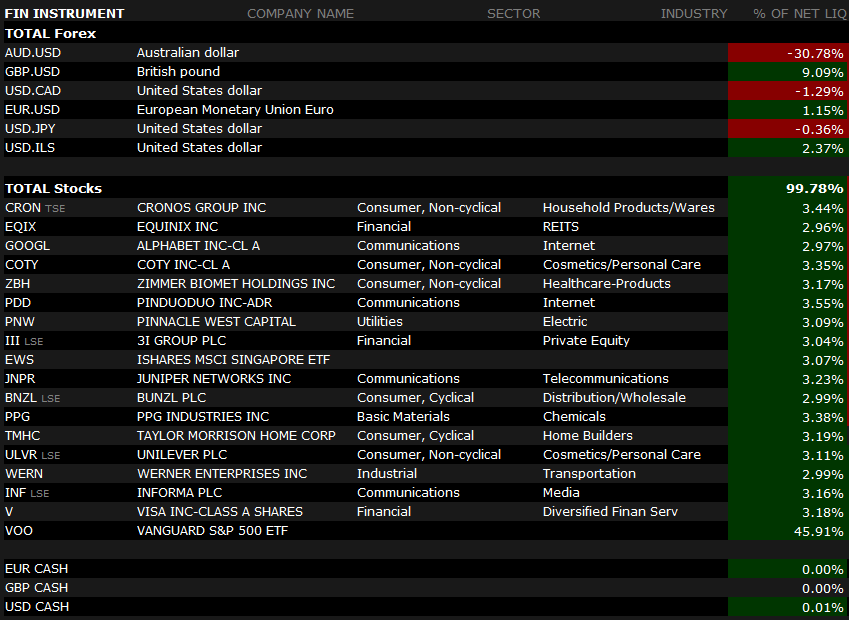The image size is (849, 620).
Task: Select the ZBH ticker
Action: point(17,283)
